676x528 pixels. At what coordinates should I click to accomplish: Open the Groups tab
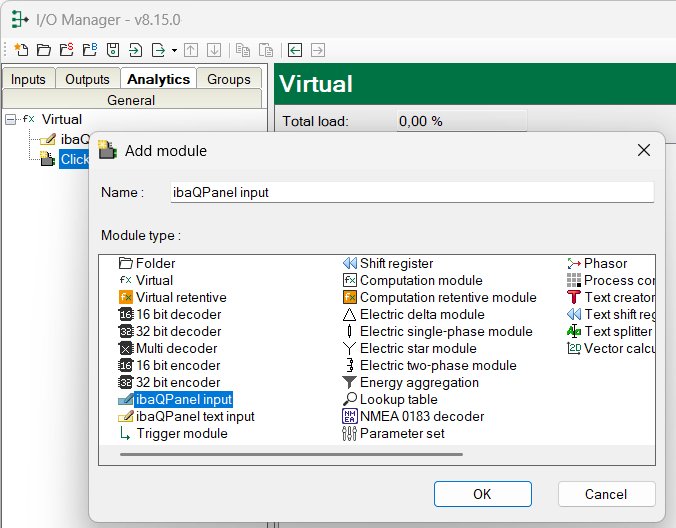pyautogui.click(x=228, y=79)
